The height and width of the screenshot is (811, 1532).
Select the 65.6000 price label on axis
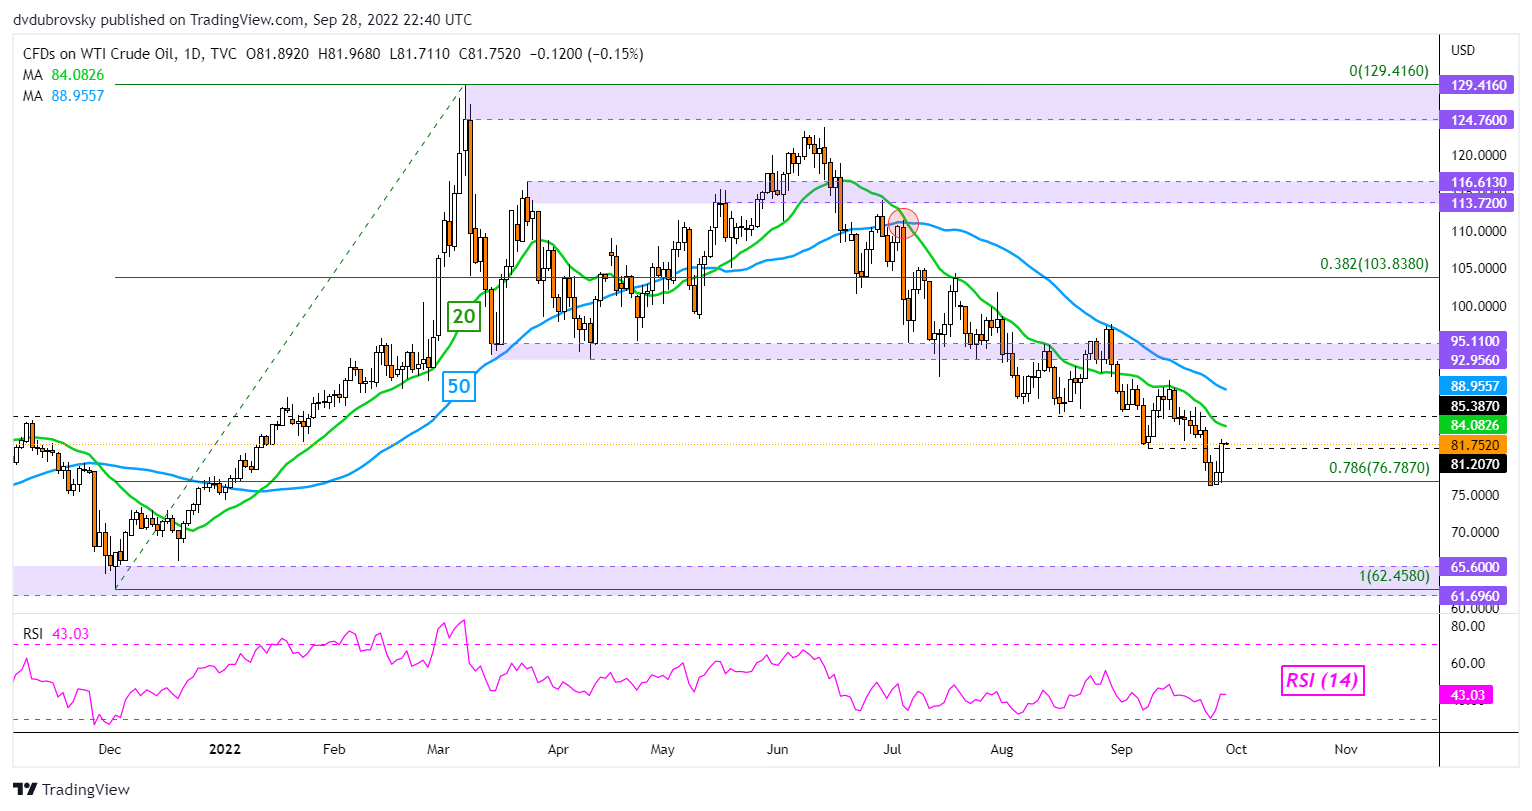[x=1476, y=567]
